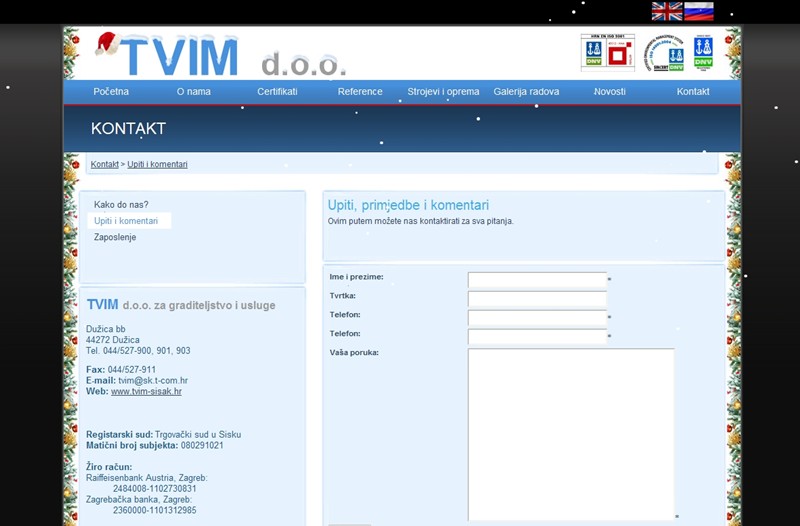Select the Upiti, primjedbe i komentari heading
The width and height of the screenshot is (800, 526).
point(408,205)
